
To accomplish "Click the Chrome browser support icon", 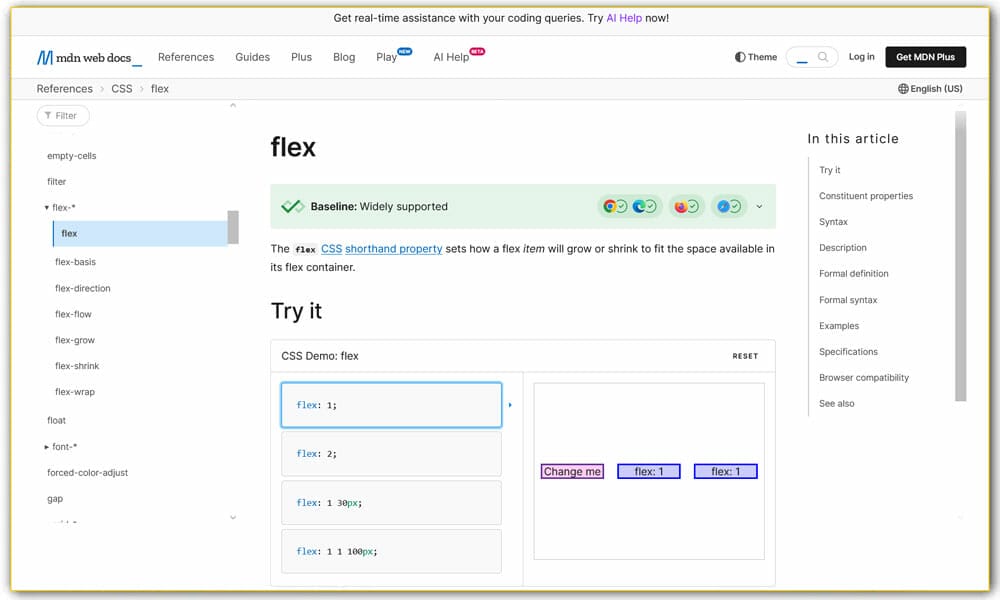I will (609, 207).
